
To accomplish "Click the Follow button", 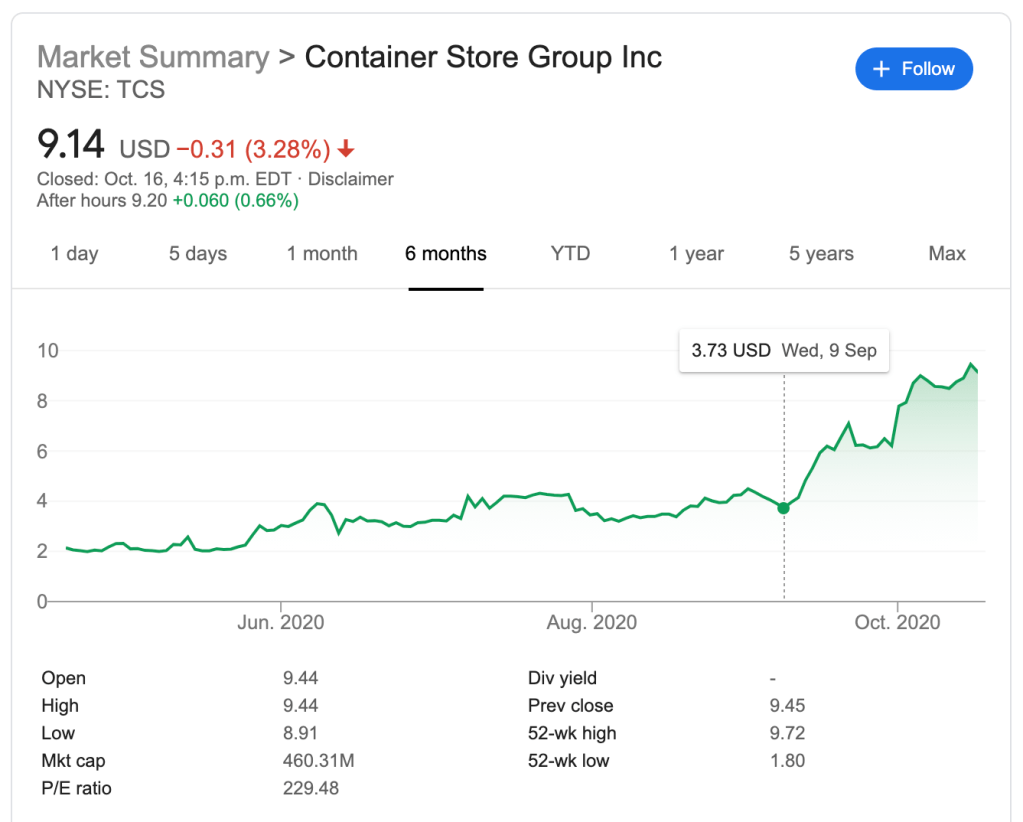I will pos(913,69).
